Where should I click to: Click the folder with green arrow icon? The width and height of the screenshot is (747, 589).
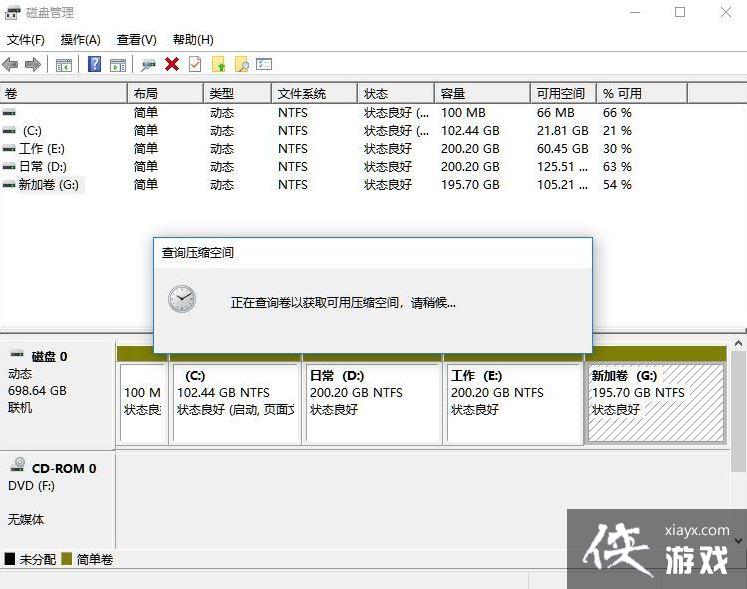(x=218, y=64)
